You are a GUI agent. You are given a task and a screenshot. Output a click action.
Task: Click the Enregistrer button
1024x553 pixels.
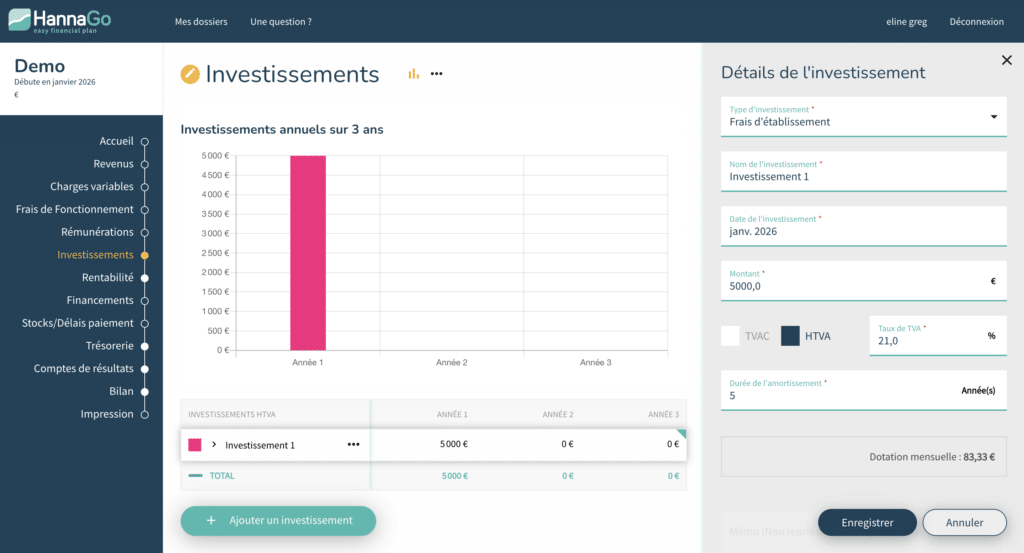(867, 522)
